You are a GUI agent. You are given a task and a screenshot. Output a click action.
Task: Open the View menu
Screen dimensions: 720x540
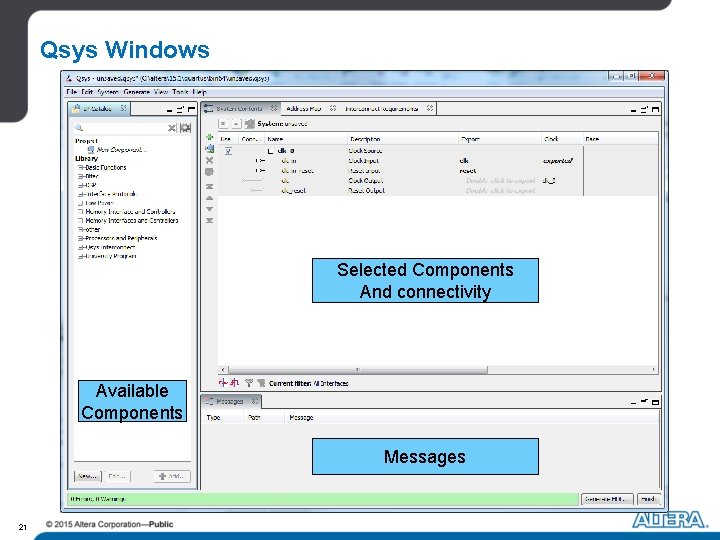coord(161,92)
